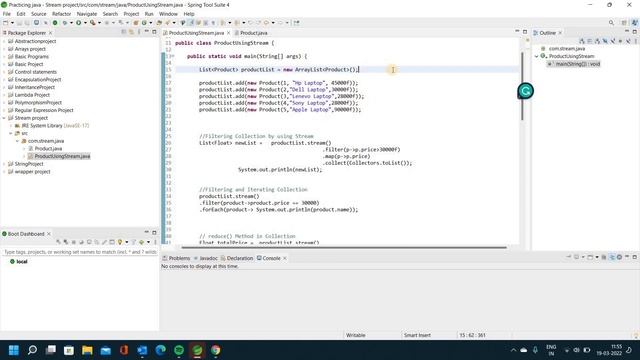Click the lightbulb icon in Boot Dashboard toolbar

pyautogui.click(x=120, y=242)
